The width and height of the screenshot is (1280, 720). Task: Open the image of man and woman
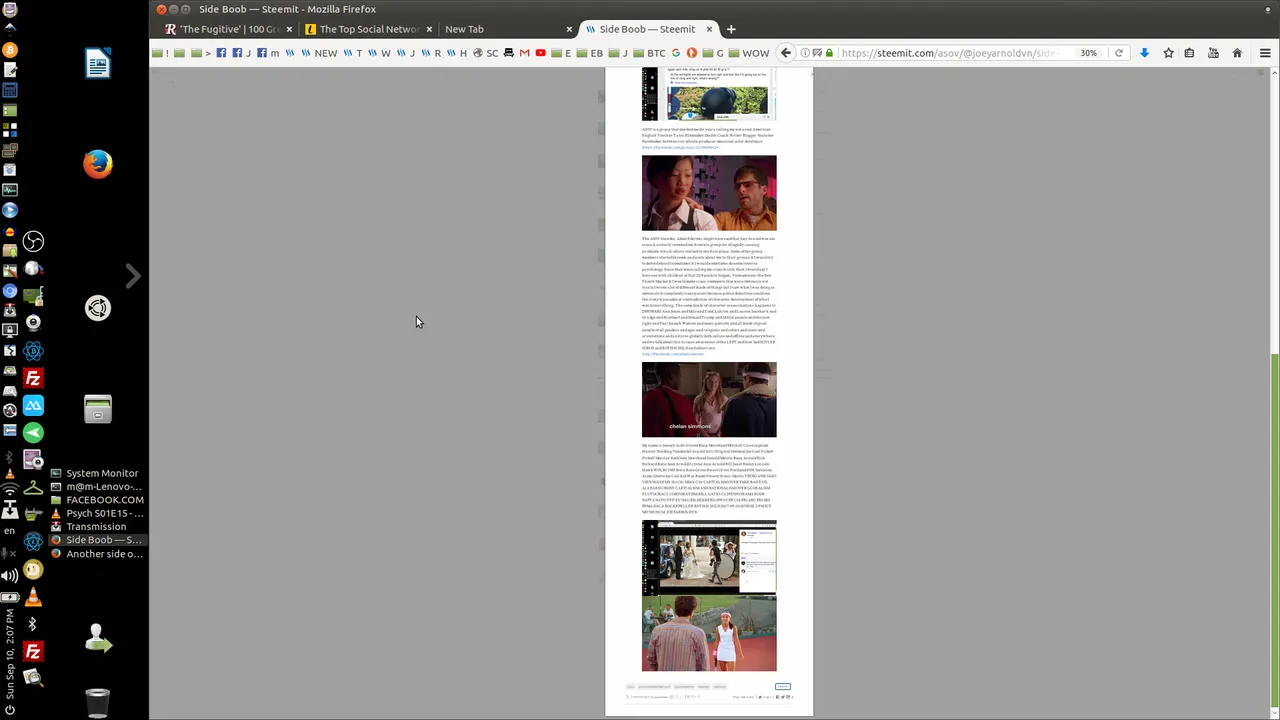[x=709, y=193]
